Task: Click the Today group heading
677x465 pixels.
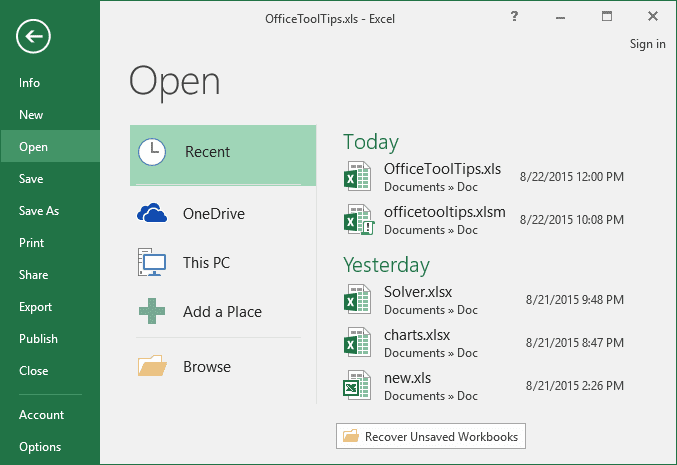Action: (371, 142)
